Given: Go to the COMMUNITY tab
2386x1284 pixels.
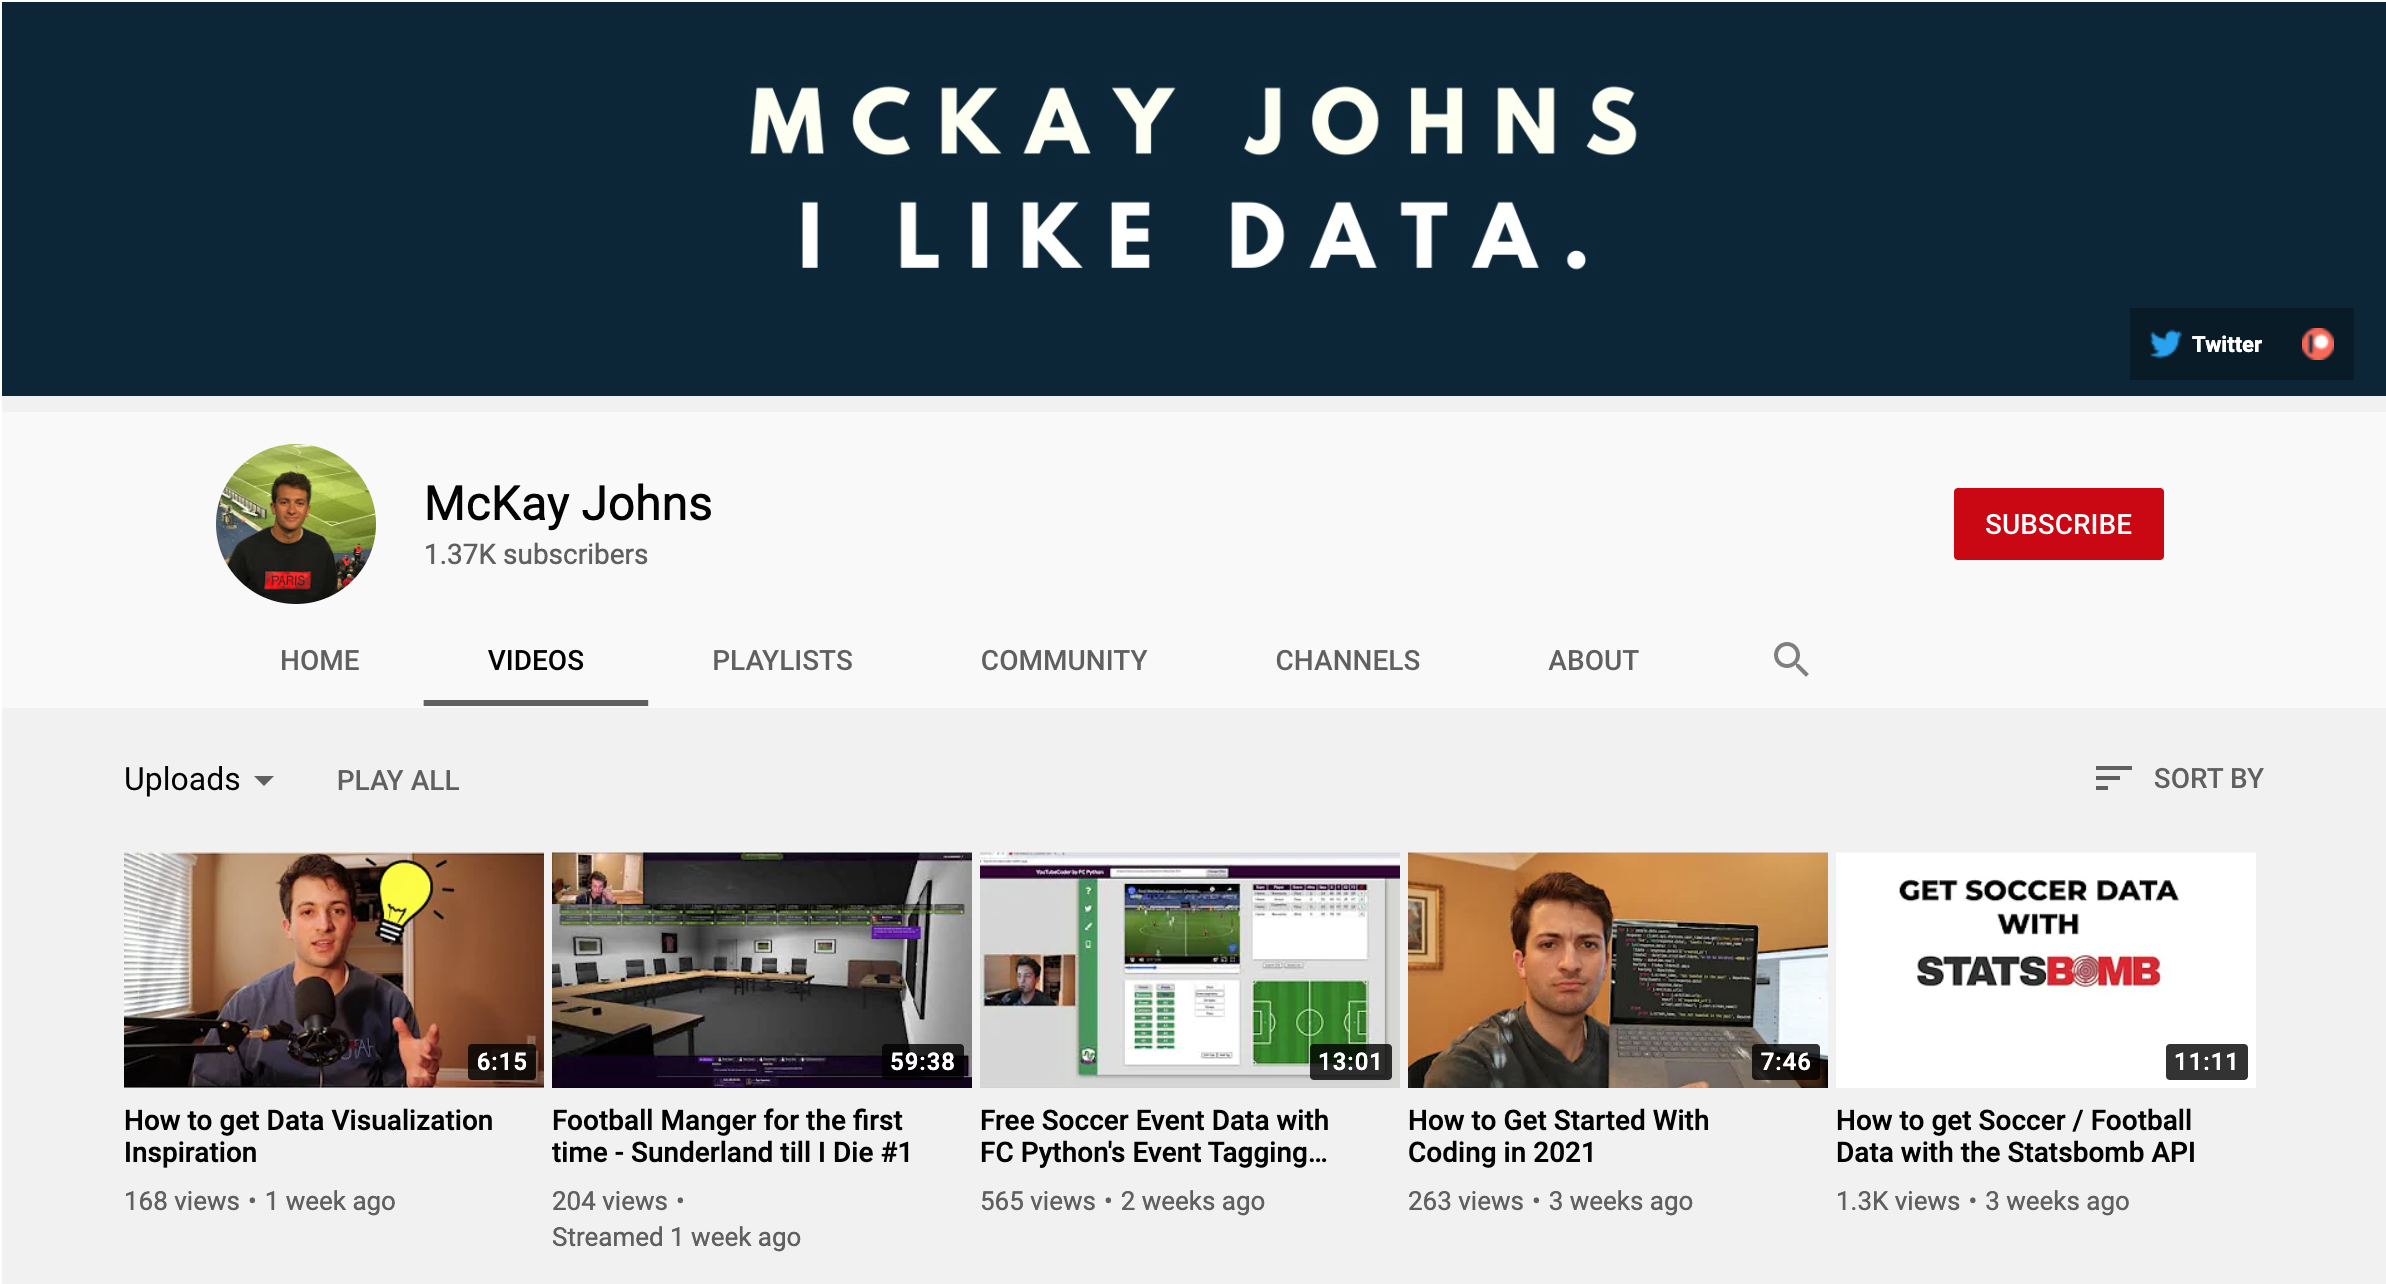Looking at the screenshot, I should (x=1063, y=660).
